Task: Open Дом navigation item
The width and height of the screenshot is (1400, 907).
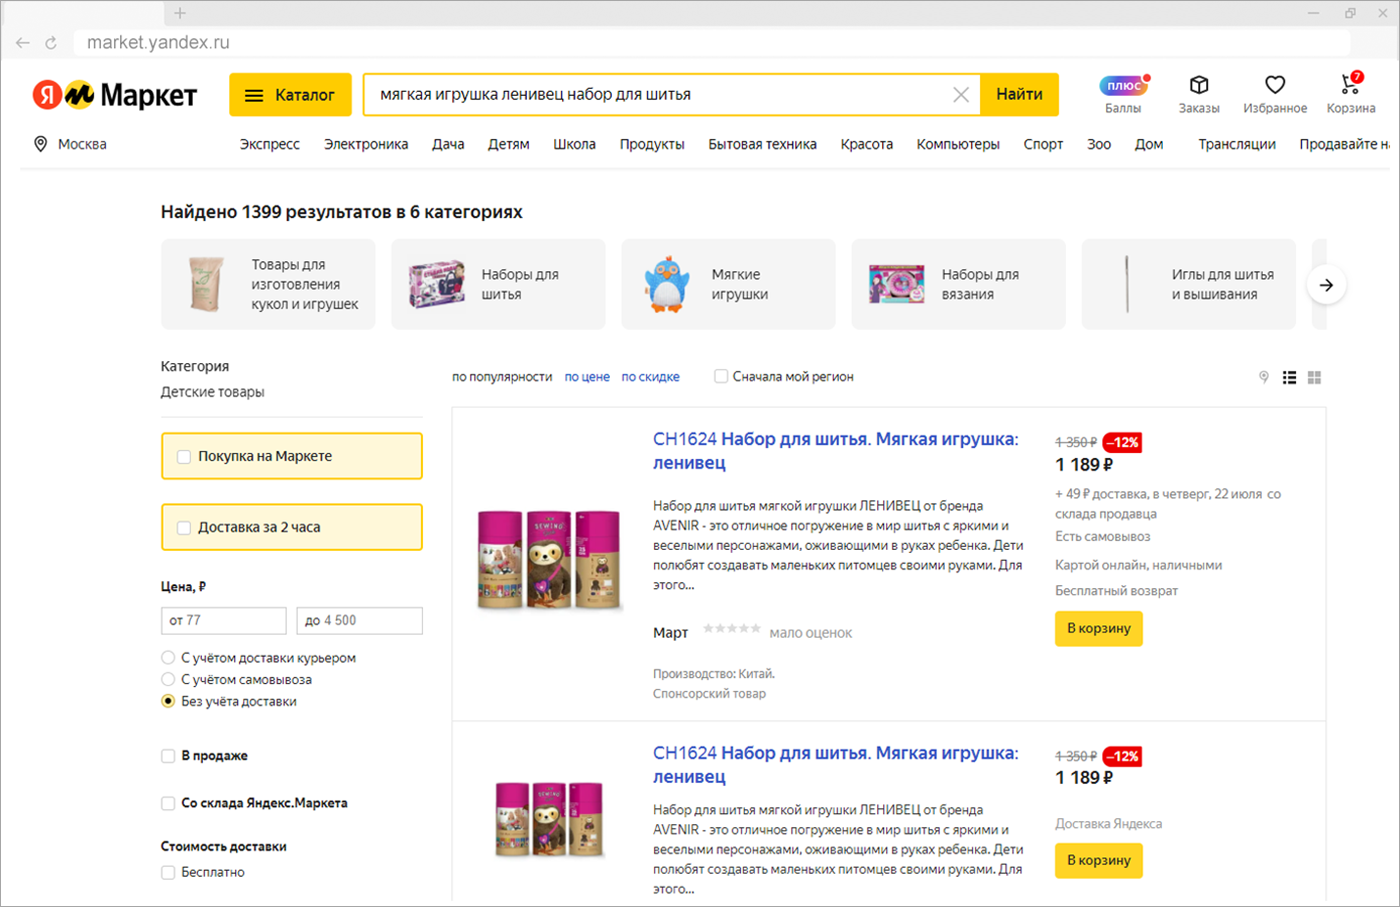Action: (x=1149, y=144)
